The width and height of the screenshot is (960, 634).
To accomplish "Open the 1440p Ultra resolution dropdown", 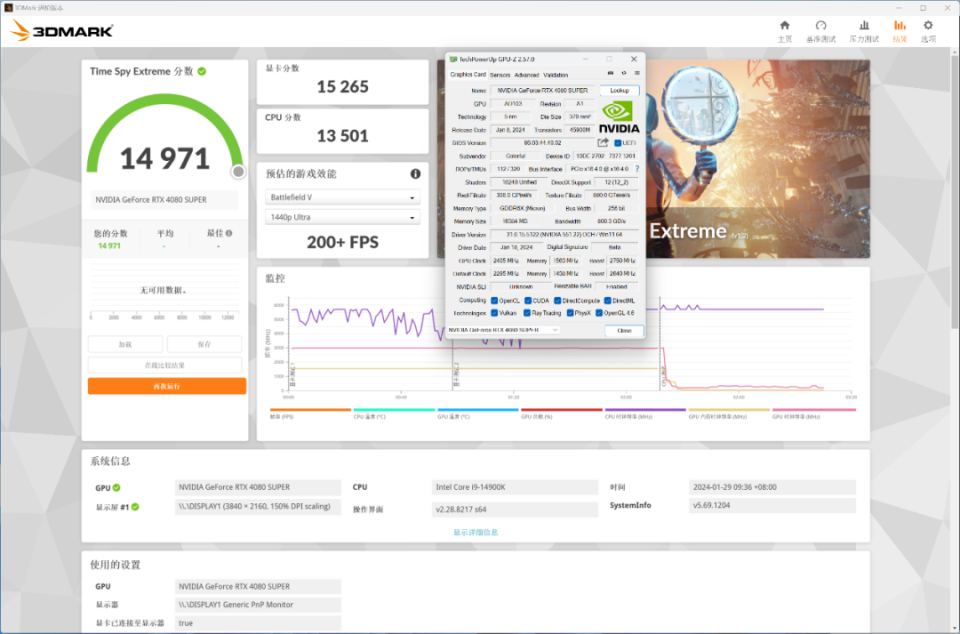I will coord(342,217).
